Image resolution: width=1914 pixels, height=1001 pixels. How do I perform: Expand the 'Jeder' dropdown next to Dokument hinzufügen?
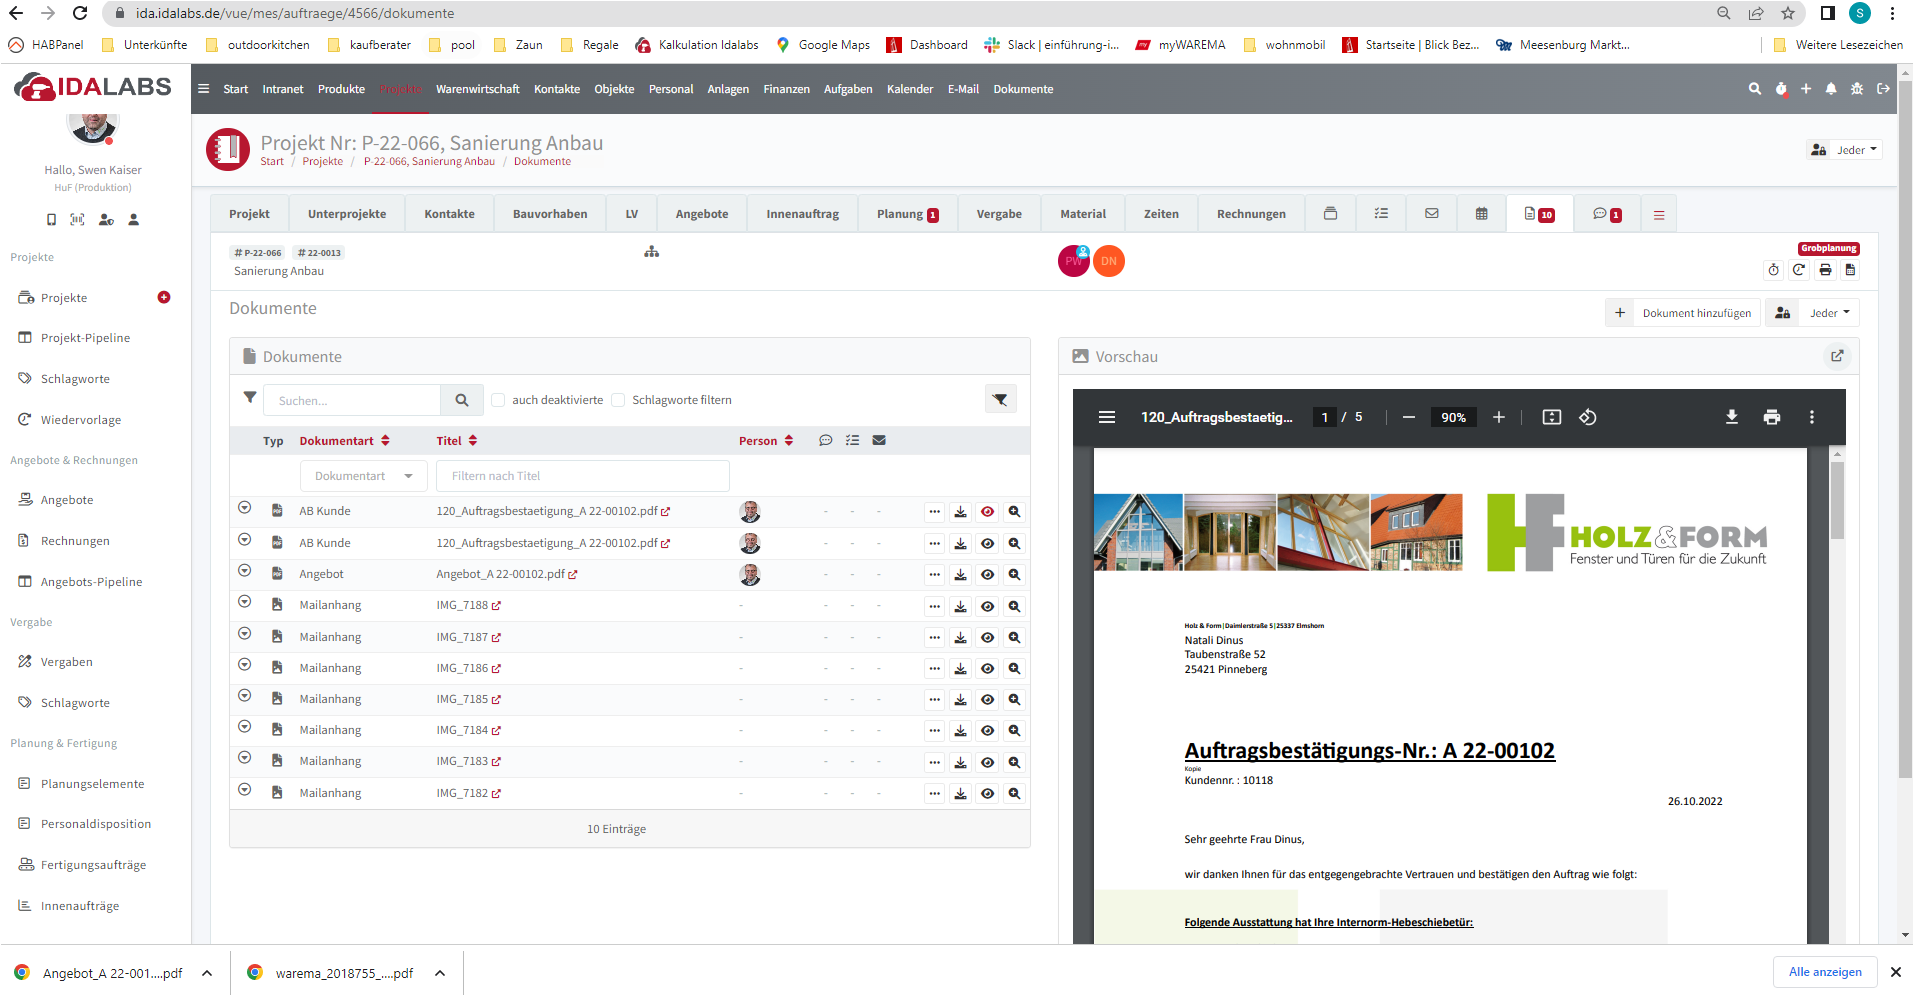[1829, 313]
